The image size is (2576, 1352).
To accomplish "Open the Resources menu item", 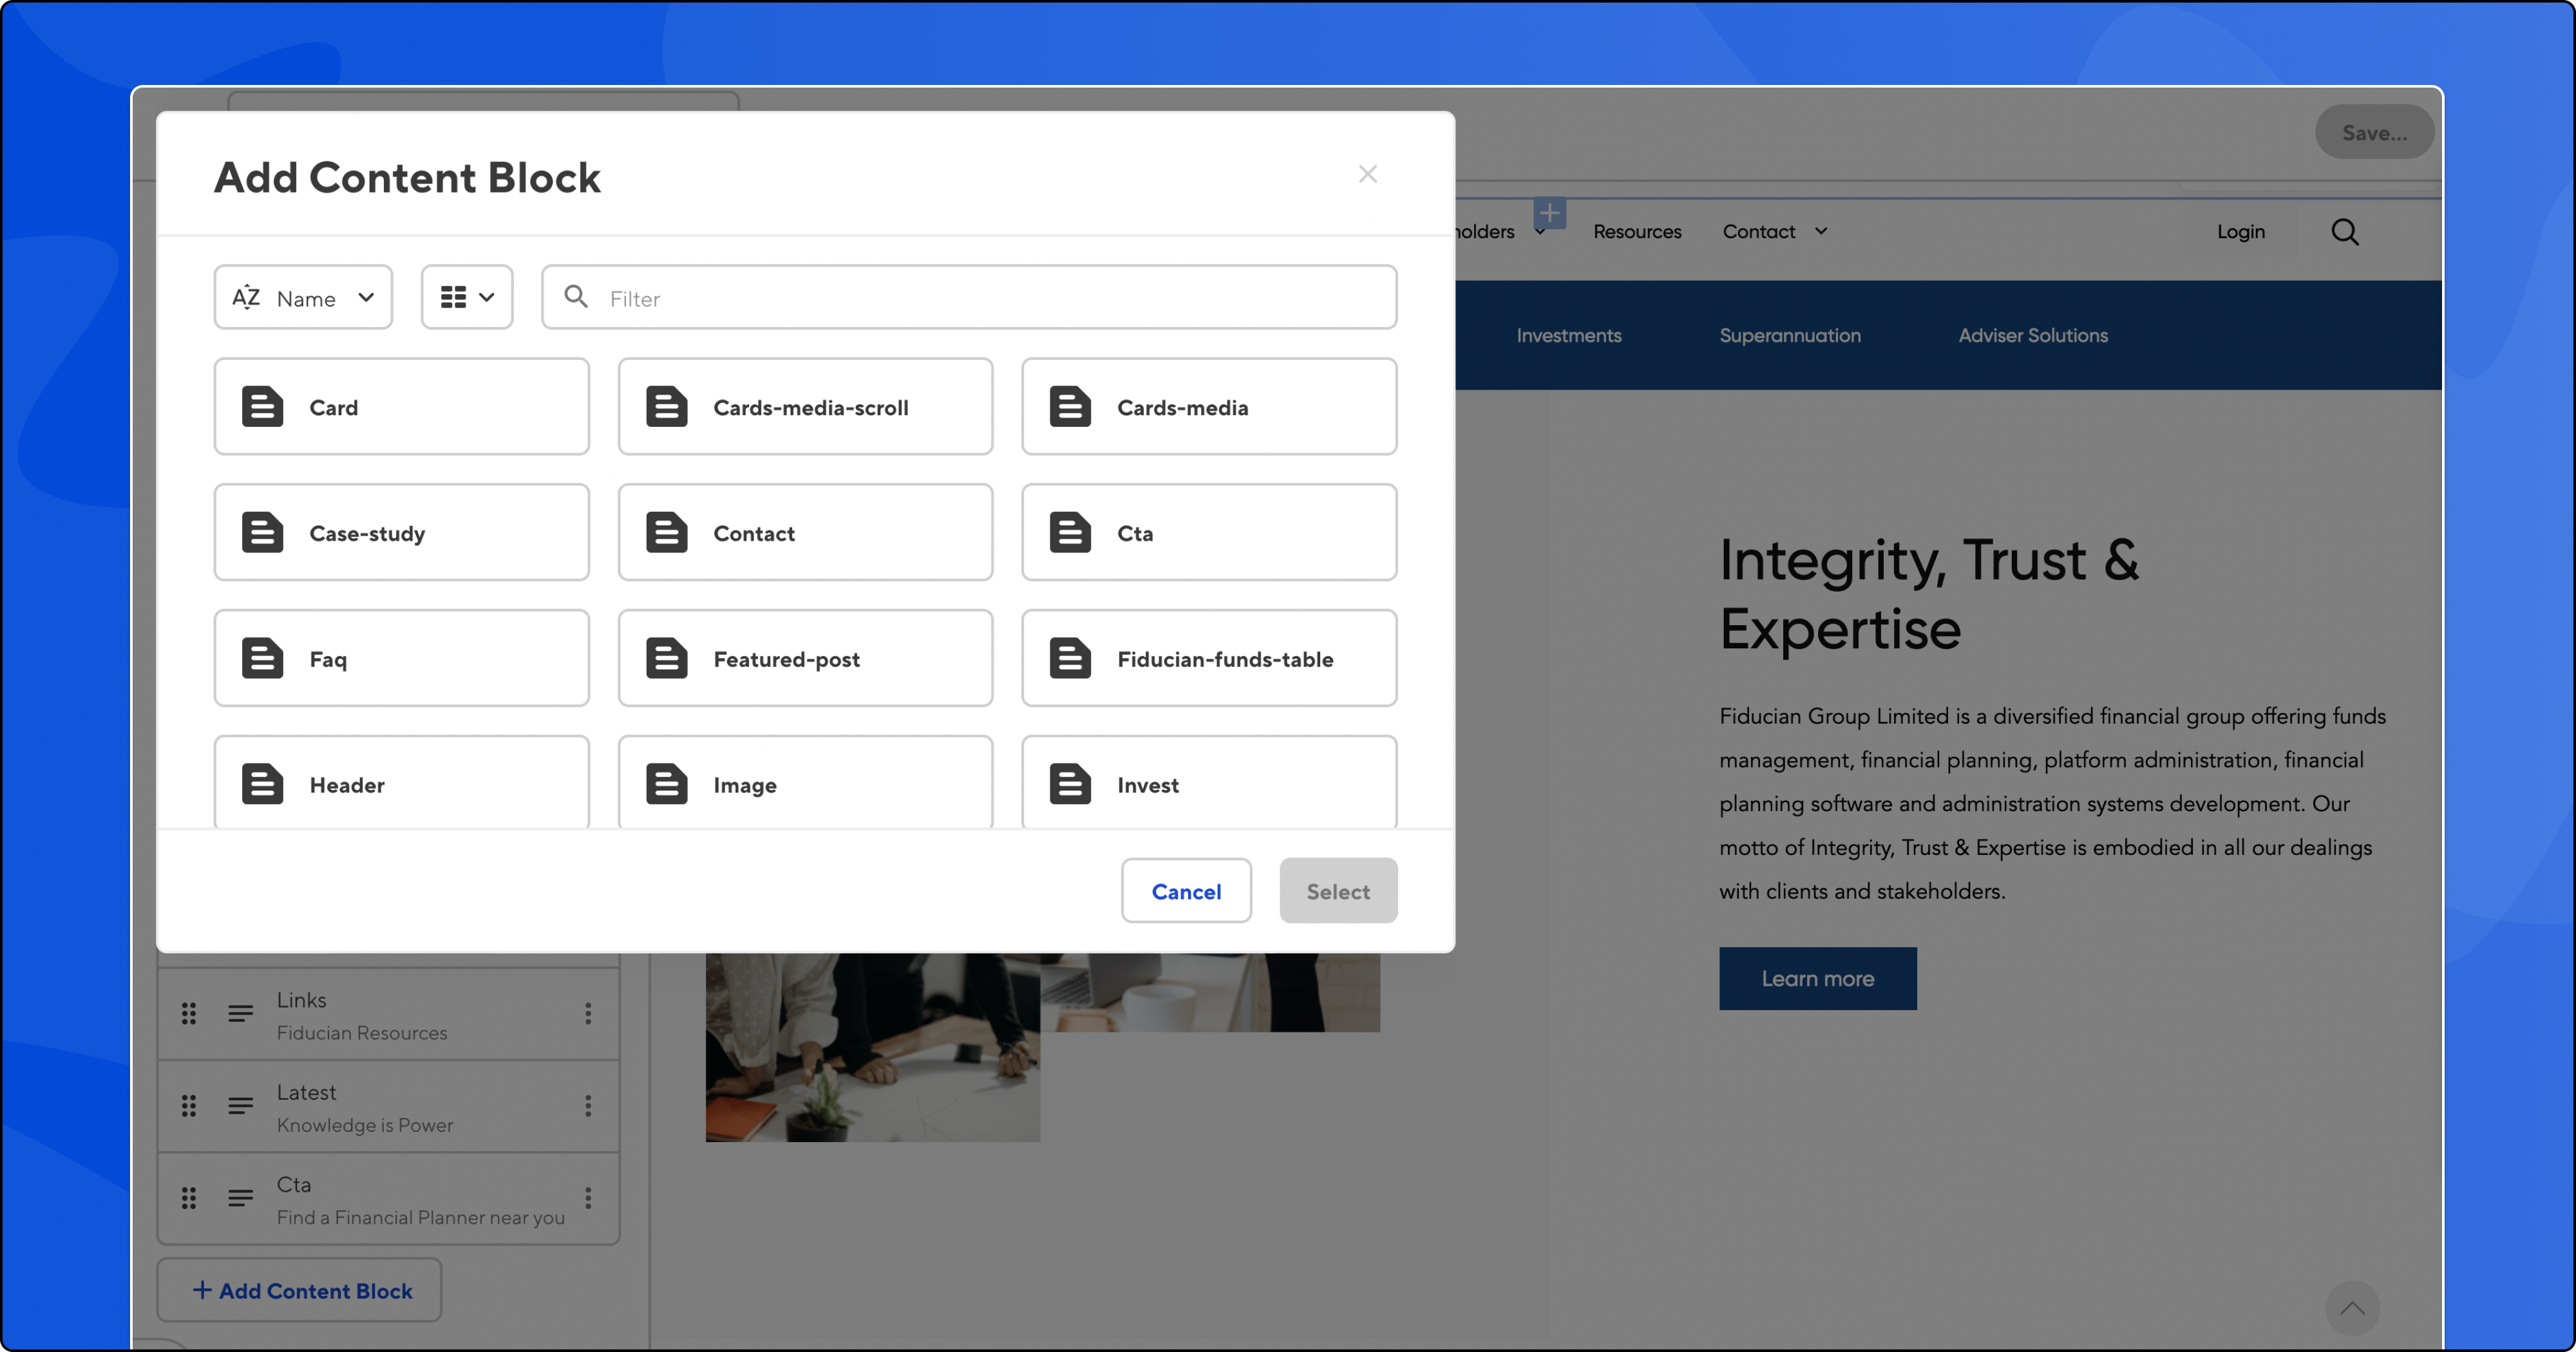I will tap(1636, 232).
